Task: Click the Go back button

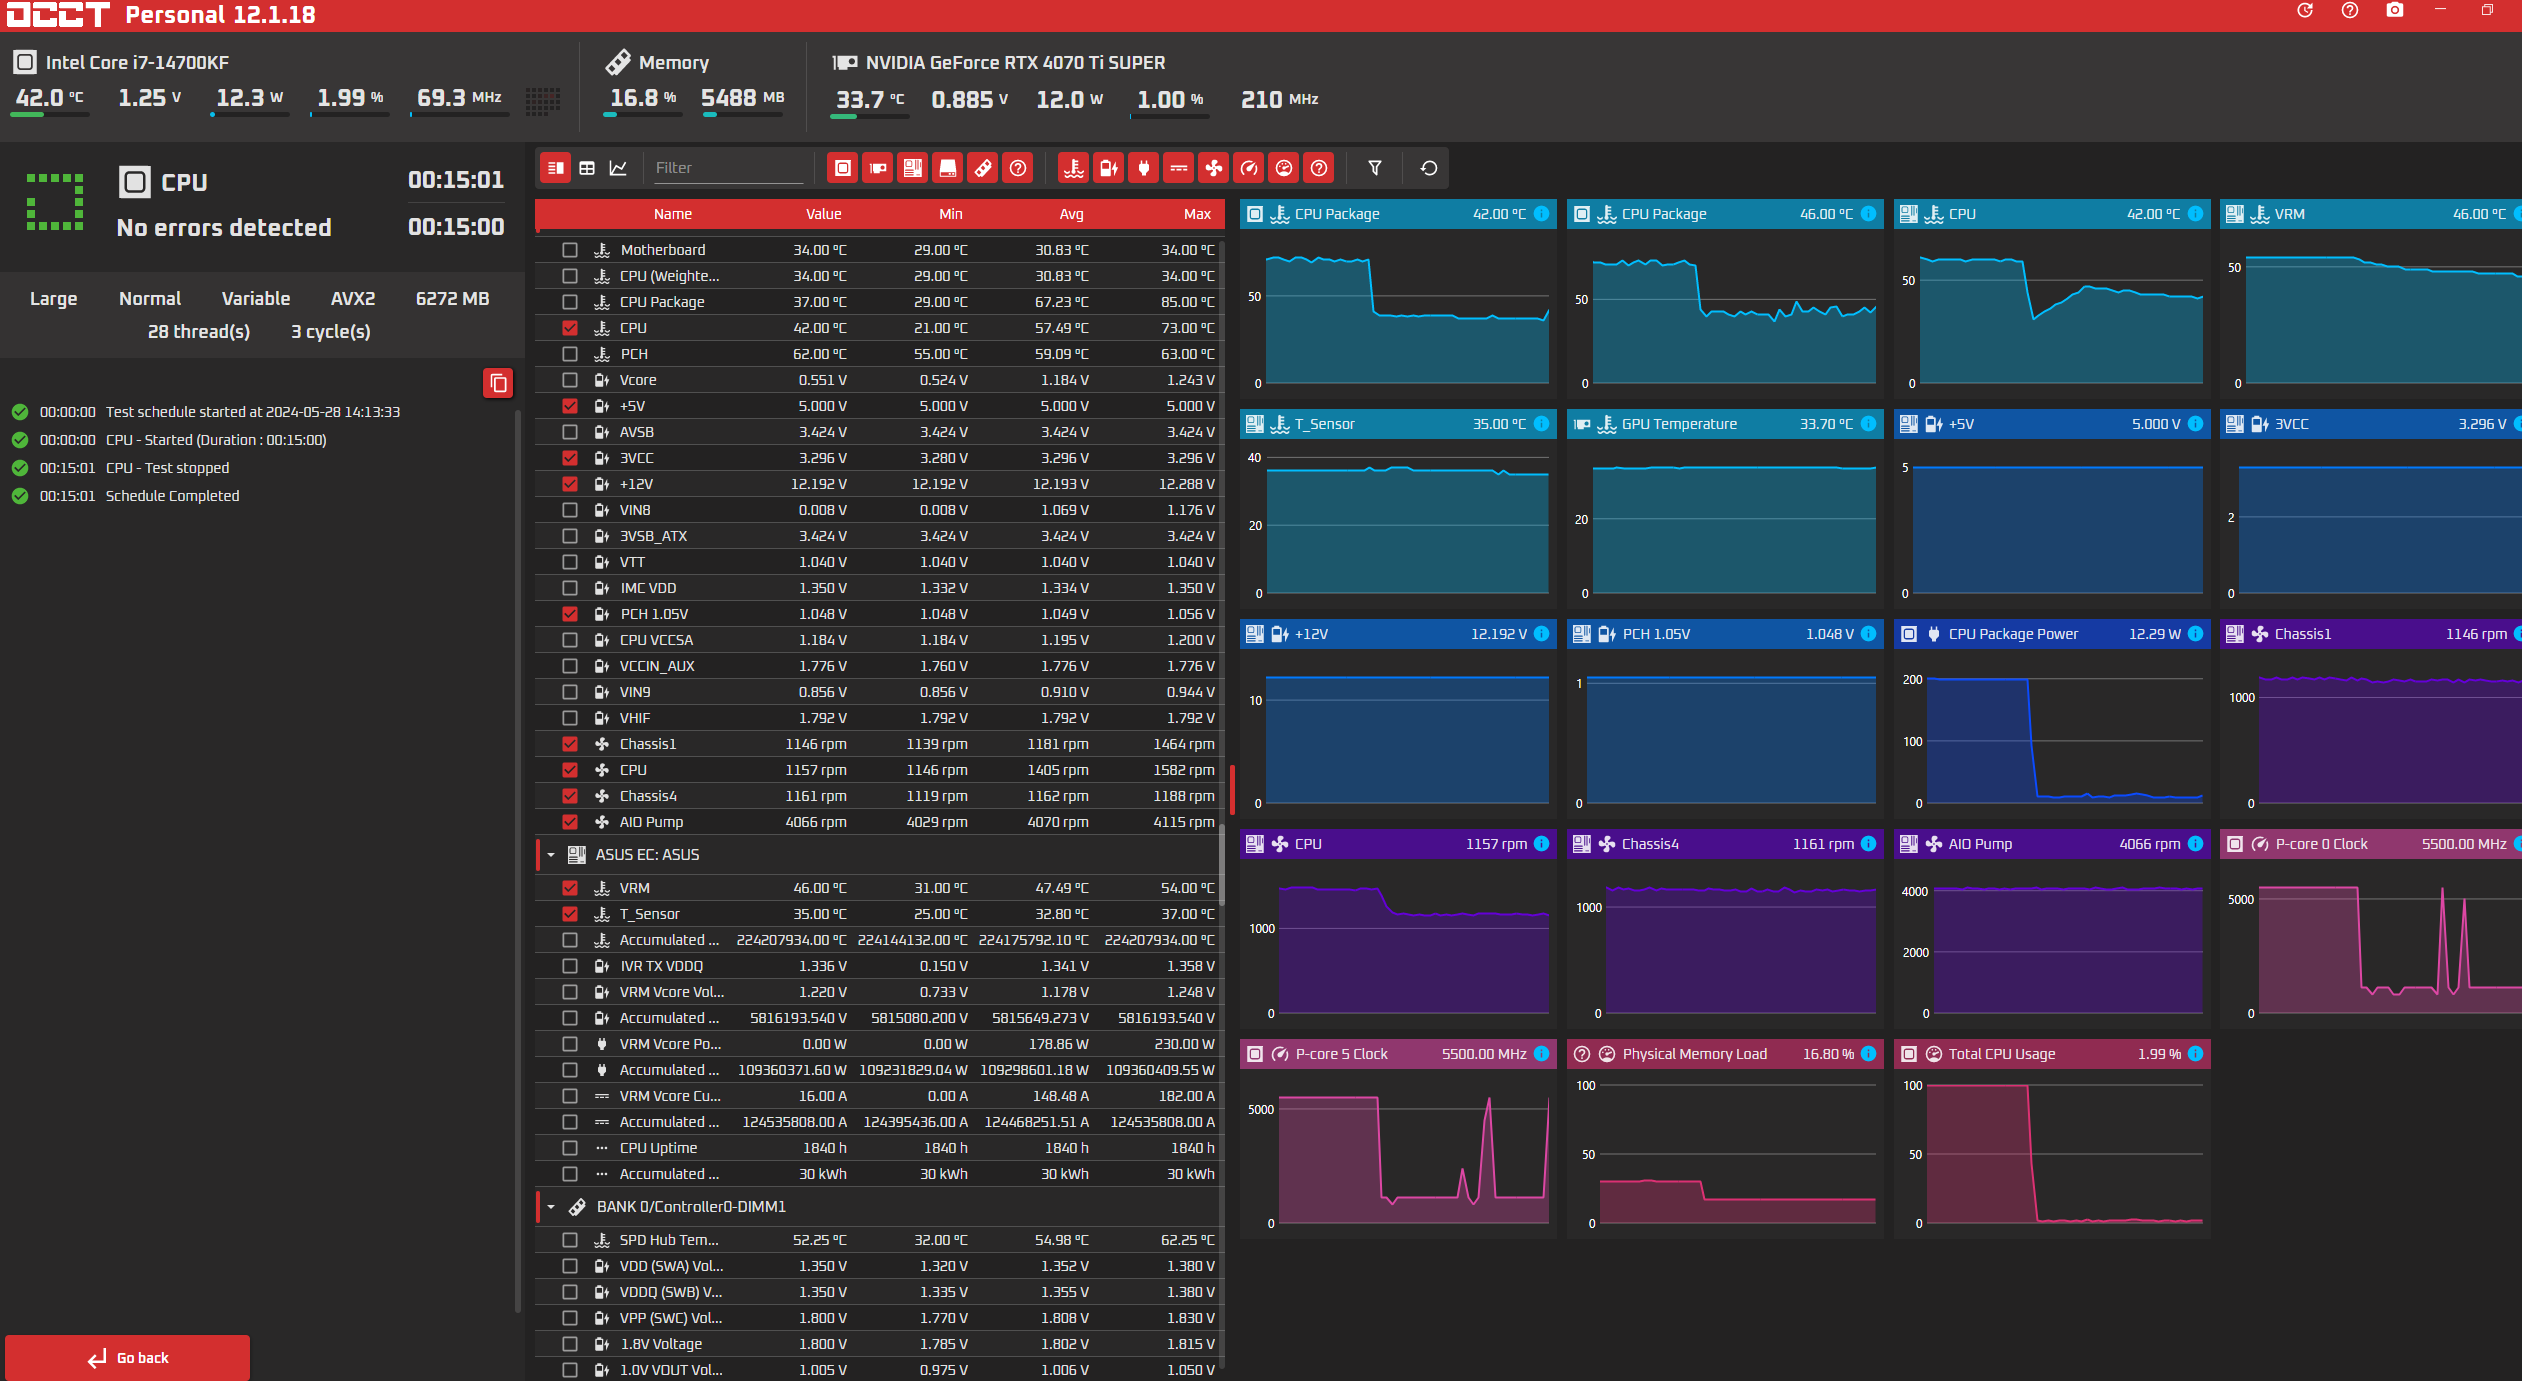Action: click(x=127, y=1358)
